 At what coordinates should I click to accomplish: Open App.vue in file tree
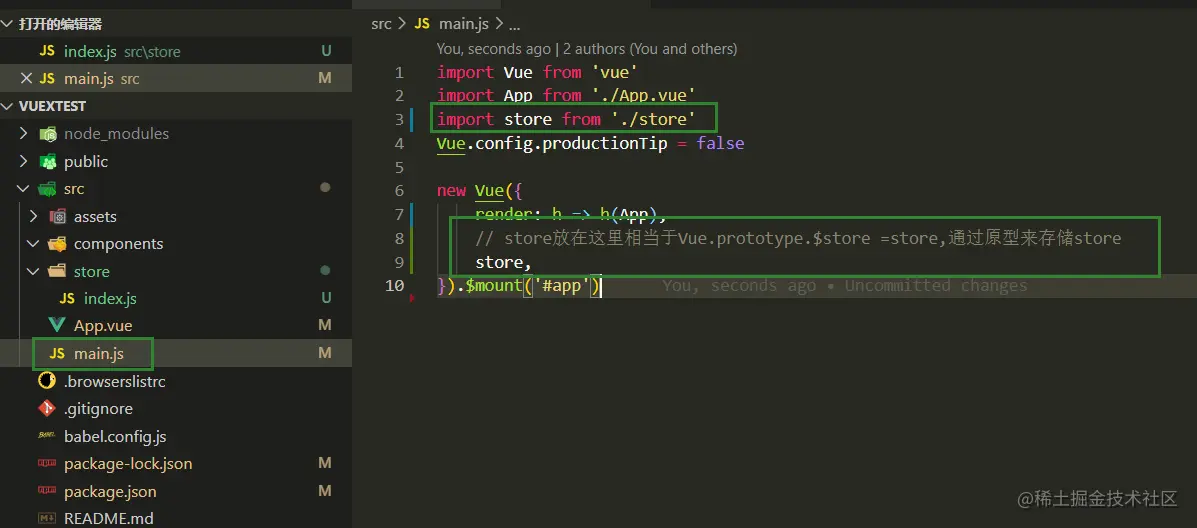(x=103, y=326)
